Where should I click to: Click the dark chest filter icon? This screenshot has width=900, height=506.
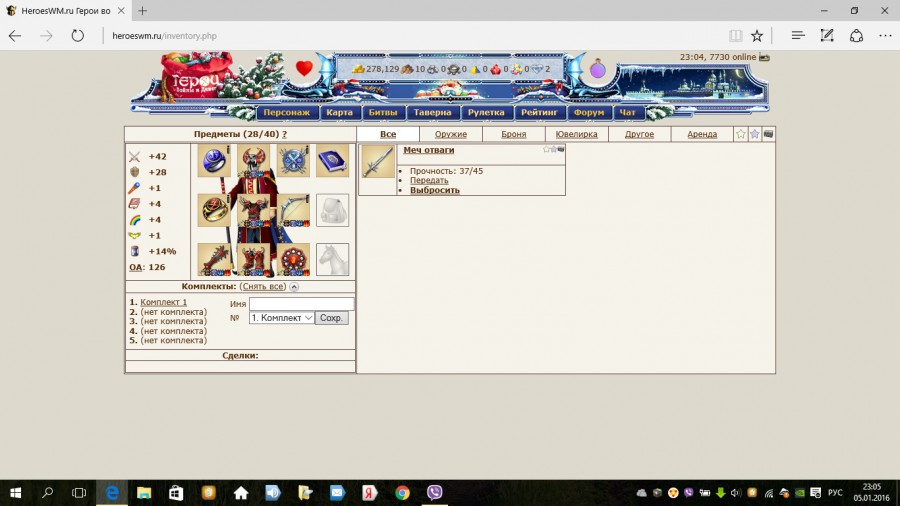768,134
